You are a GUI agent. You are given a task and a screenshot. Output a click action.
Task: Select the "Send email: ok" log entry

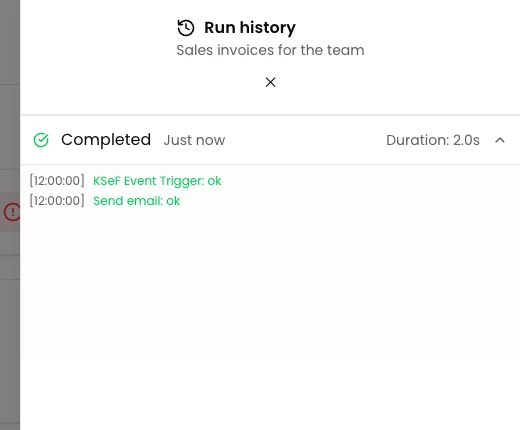click(x=137, y=201)
